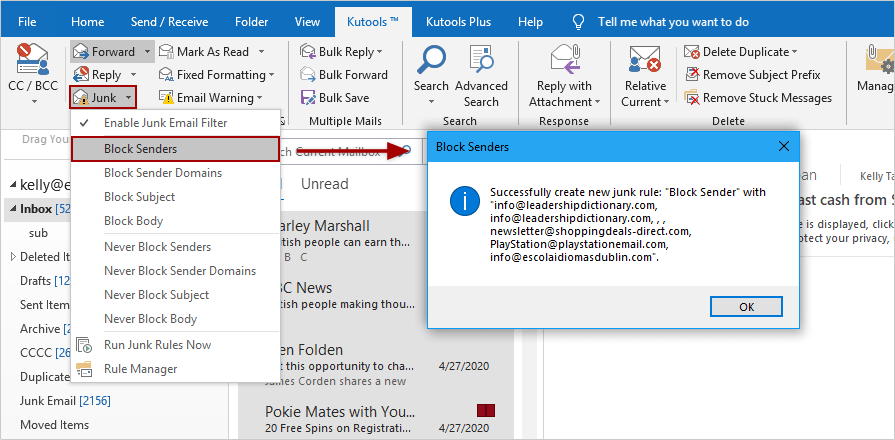
Task: Click Delete Duplicate icon
Action: tap(692, 52)
